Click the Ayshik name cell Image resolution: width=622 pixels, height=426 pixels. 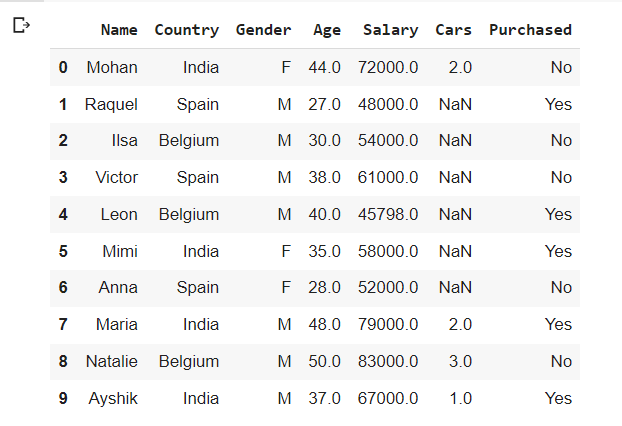point(113,399)
